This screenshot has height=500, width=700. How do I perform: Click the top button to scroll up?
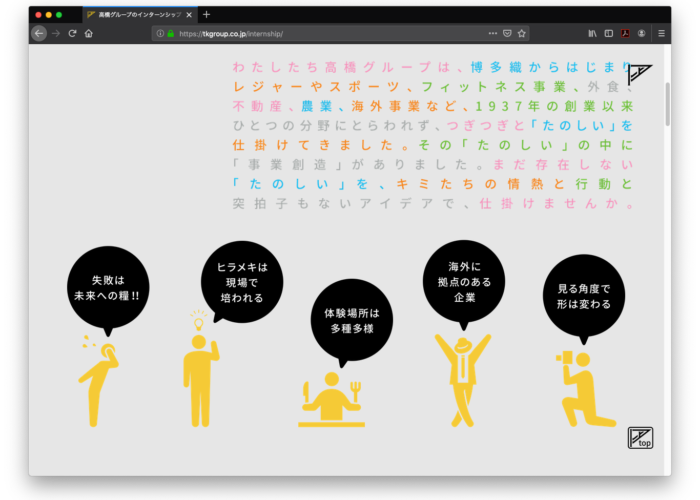pos(640,438)
